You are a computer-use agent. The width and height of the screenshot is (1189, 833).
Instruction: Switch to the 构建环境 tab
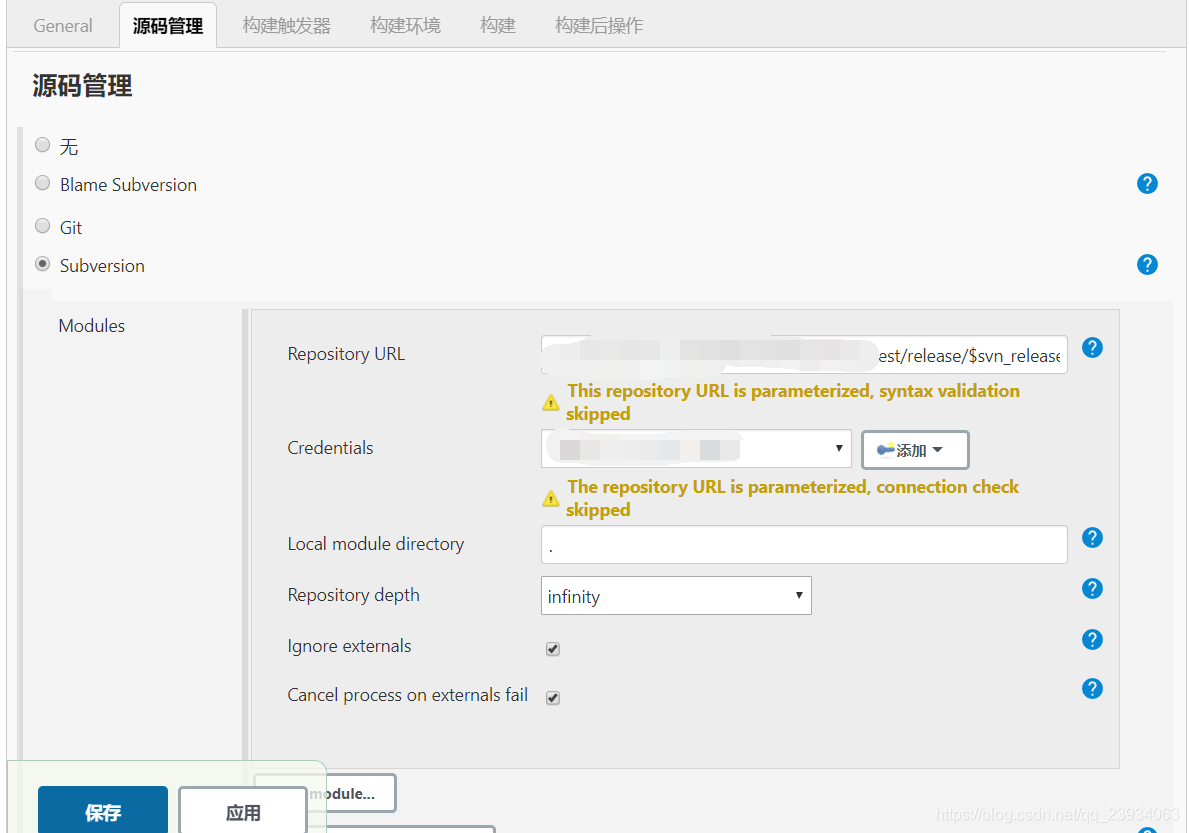tap(405, 26)
